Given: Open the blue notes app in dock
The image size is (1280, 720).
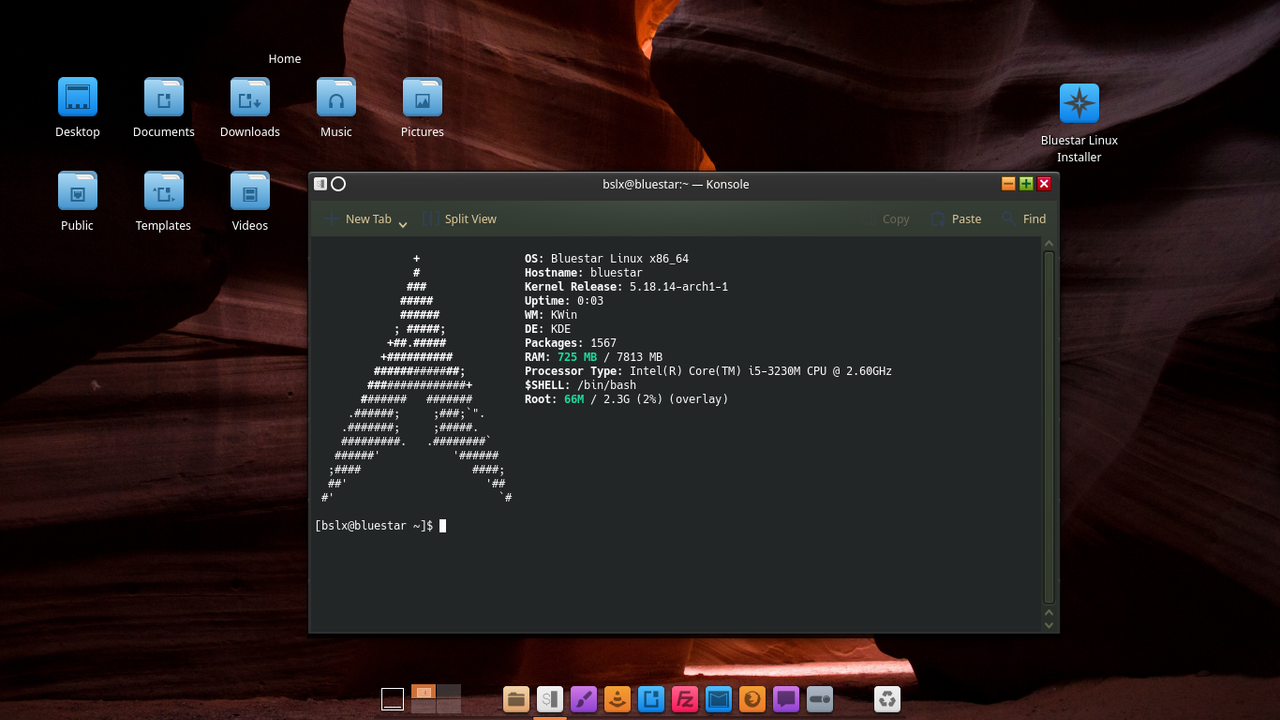Looking at the screenshot, I should (x=651, y=699).
